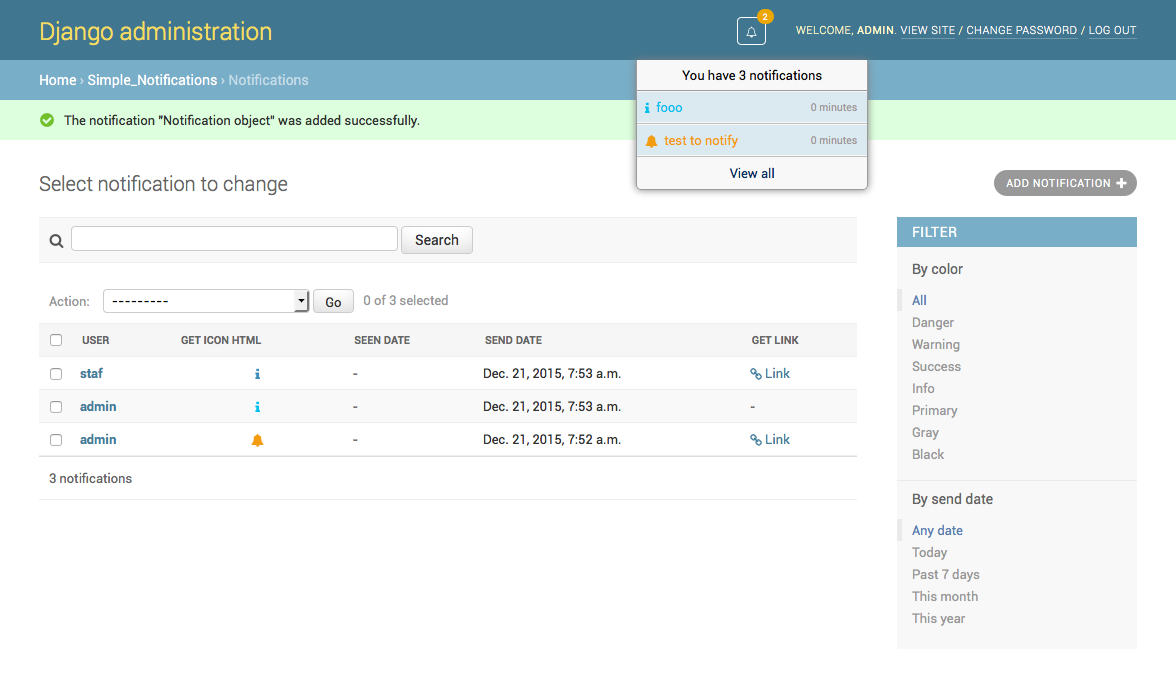
Task: Click the magnifier icon by search box
Action: (x=56, y=241)
